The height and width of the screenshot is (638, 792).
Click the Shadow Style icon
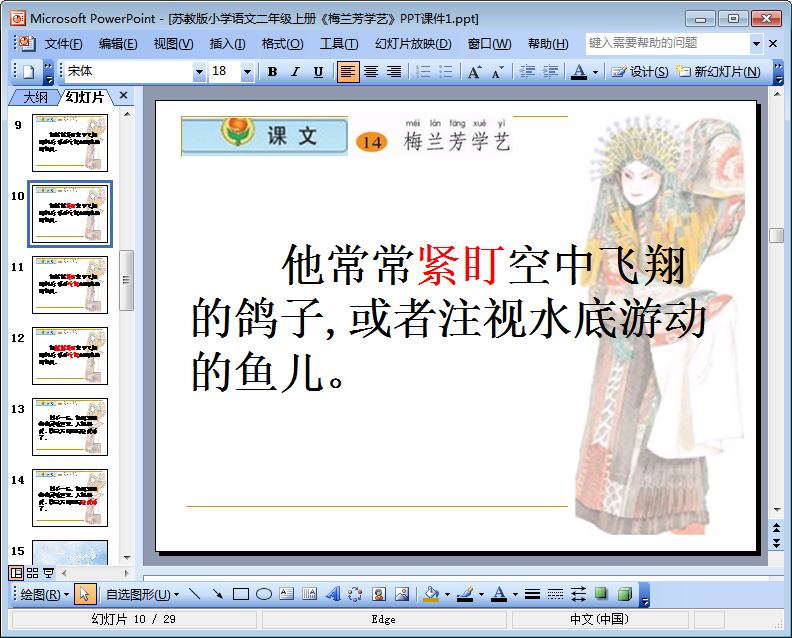pos(601,594)
